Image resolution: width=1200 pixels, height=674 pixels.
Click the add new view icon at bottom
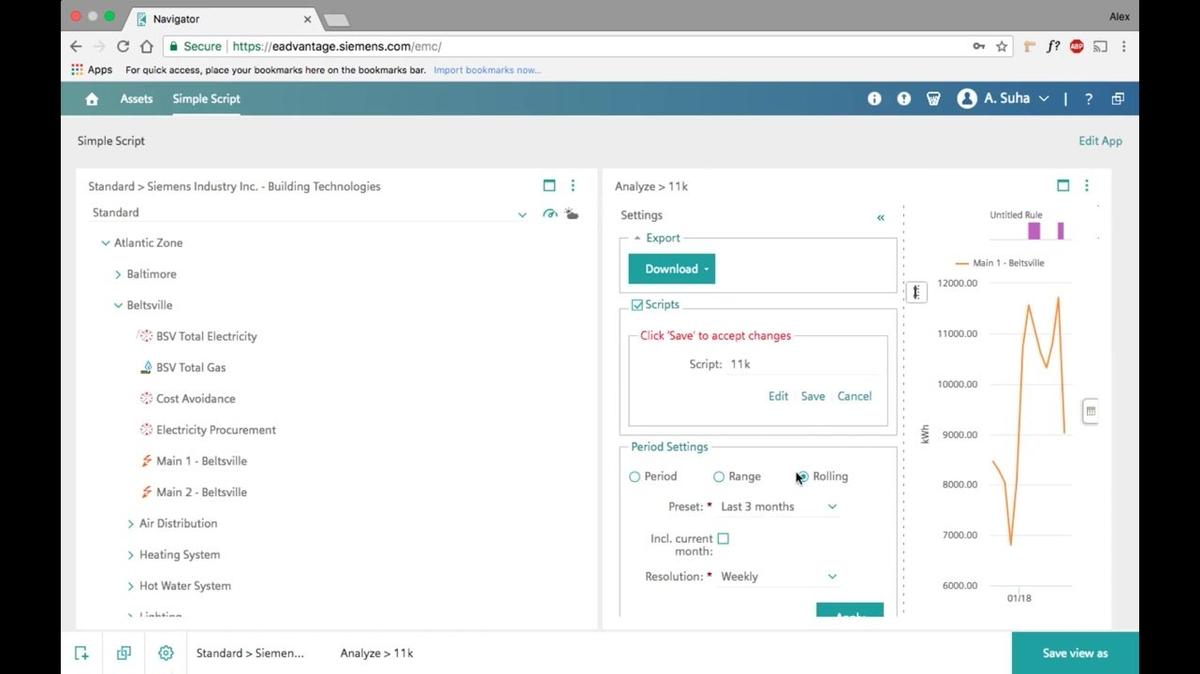[x=81, y=653]
